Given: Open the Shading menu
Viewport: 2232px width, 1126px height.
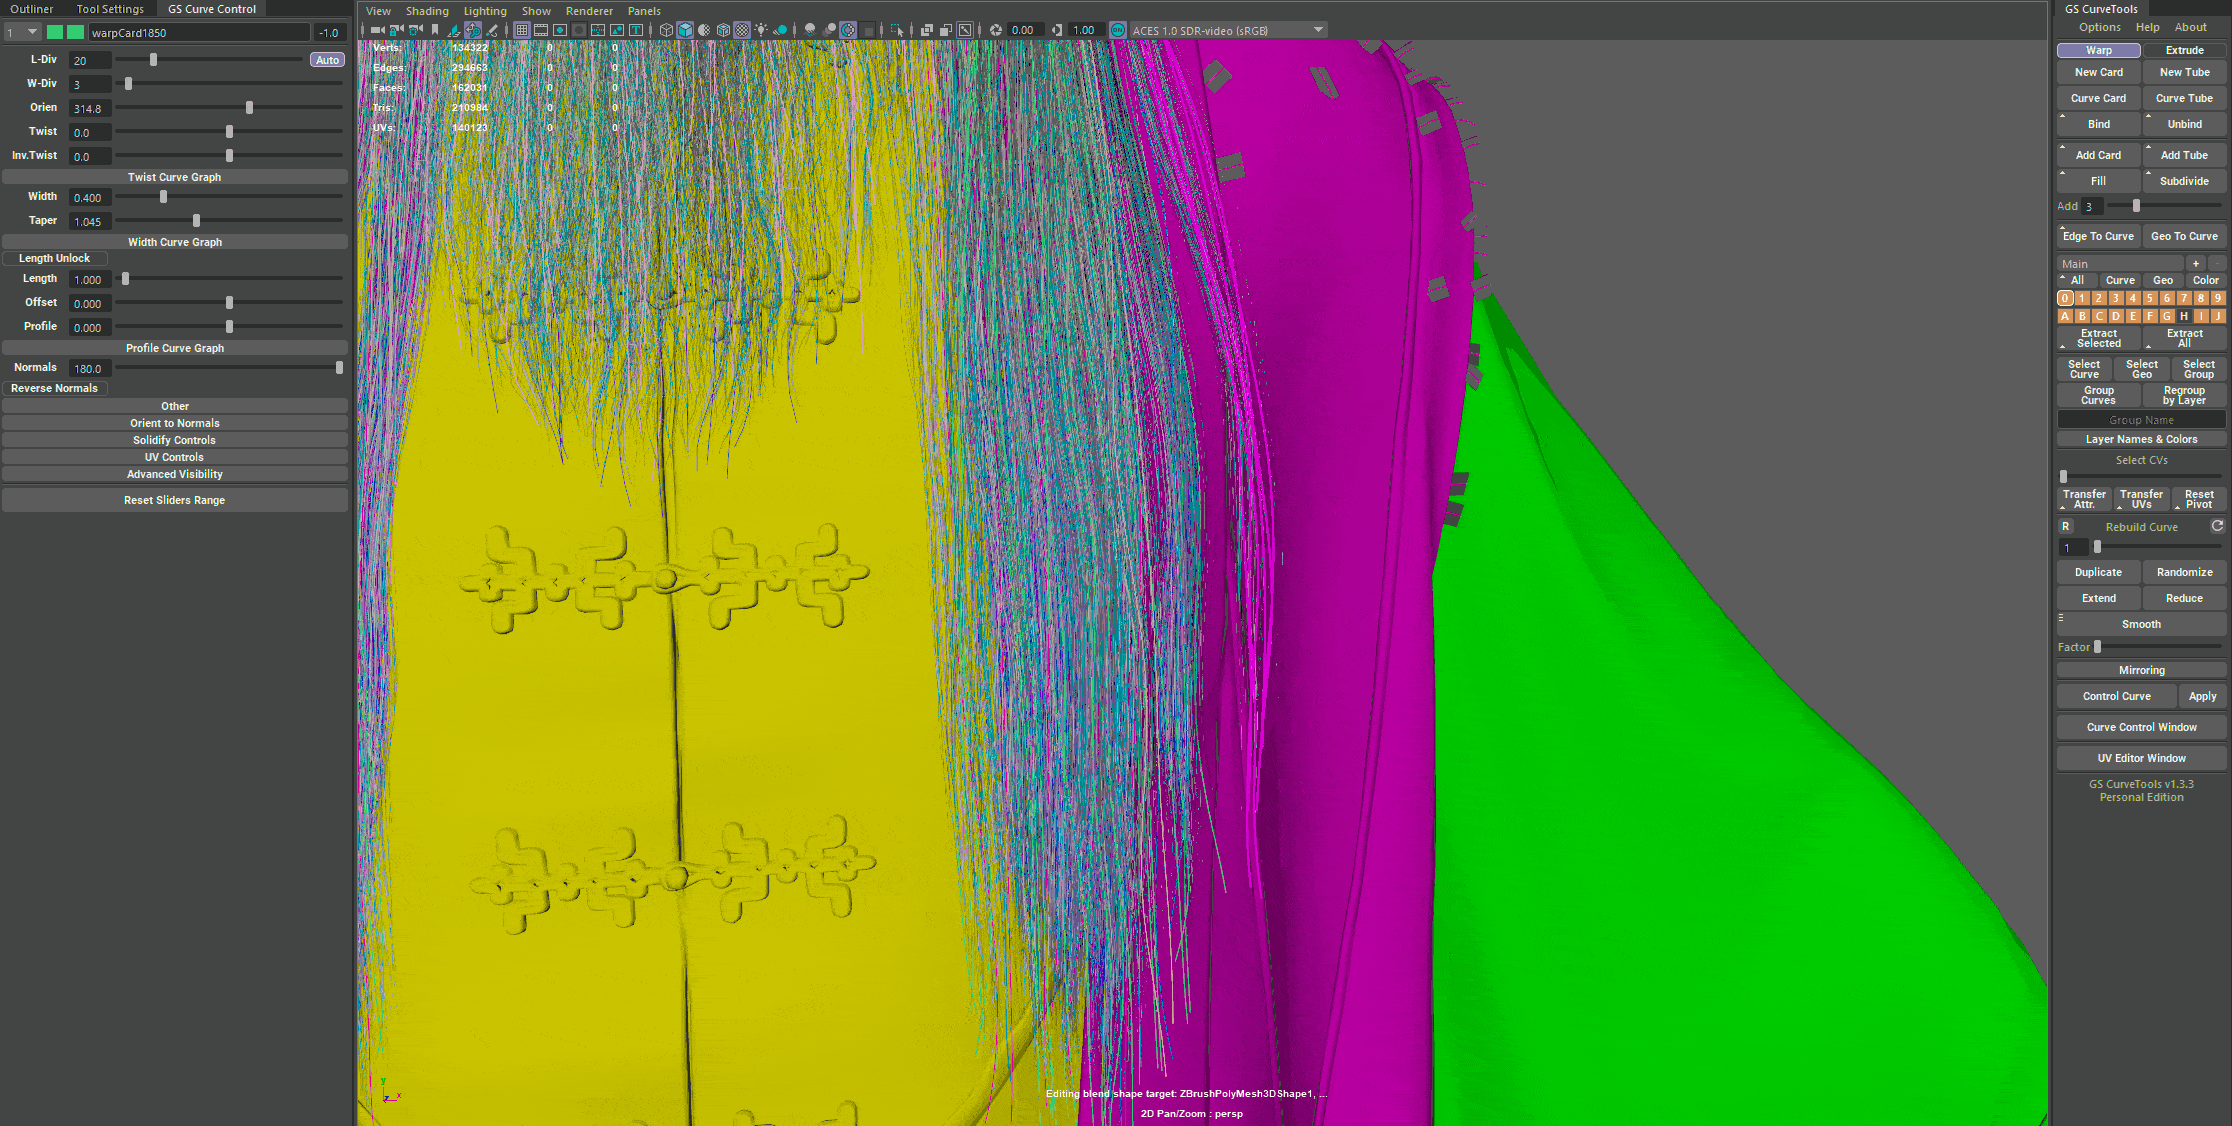Looking at the screenshot, I should coord(427,10).
